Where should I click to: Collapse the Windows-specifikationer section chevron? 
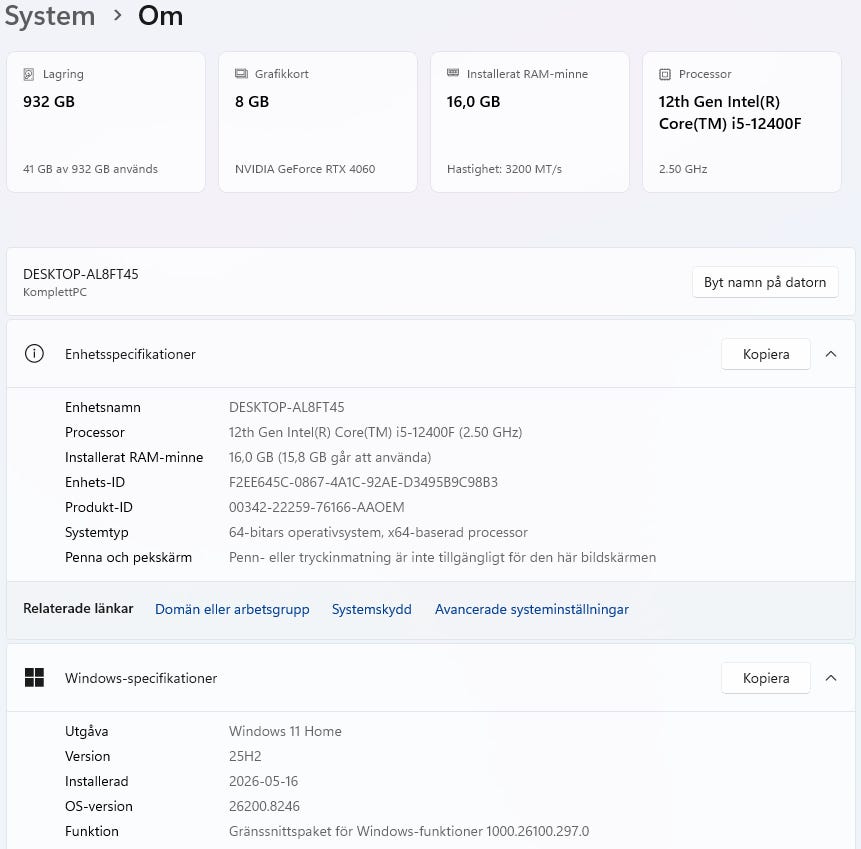pyautogui.click(x=831, y=678)
